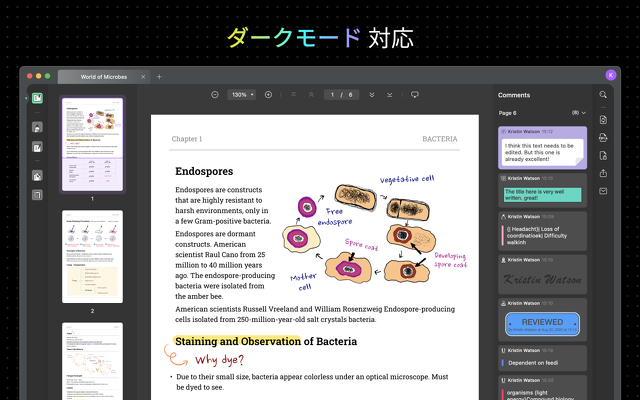Image resolution: width=640 pixels, height=400 pixels.
Task: Open the REVIEWED stamp comment
Action: point(542,323)
